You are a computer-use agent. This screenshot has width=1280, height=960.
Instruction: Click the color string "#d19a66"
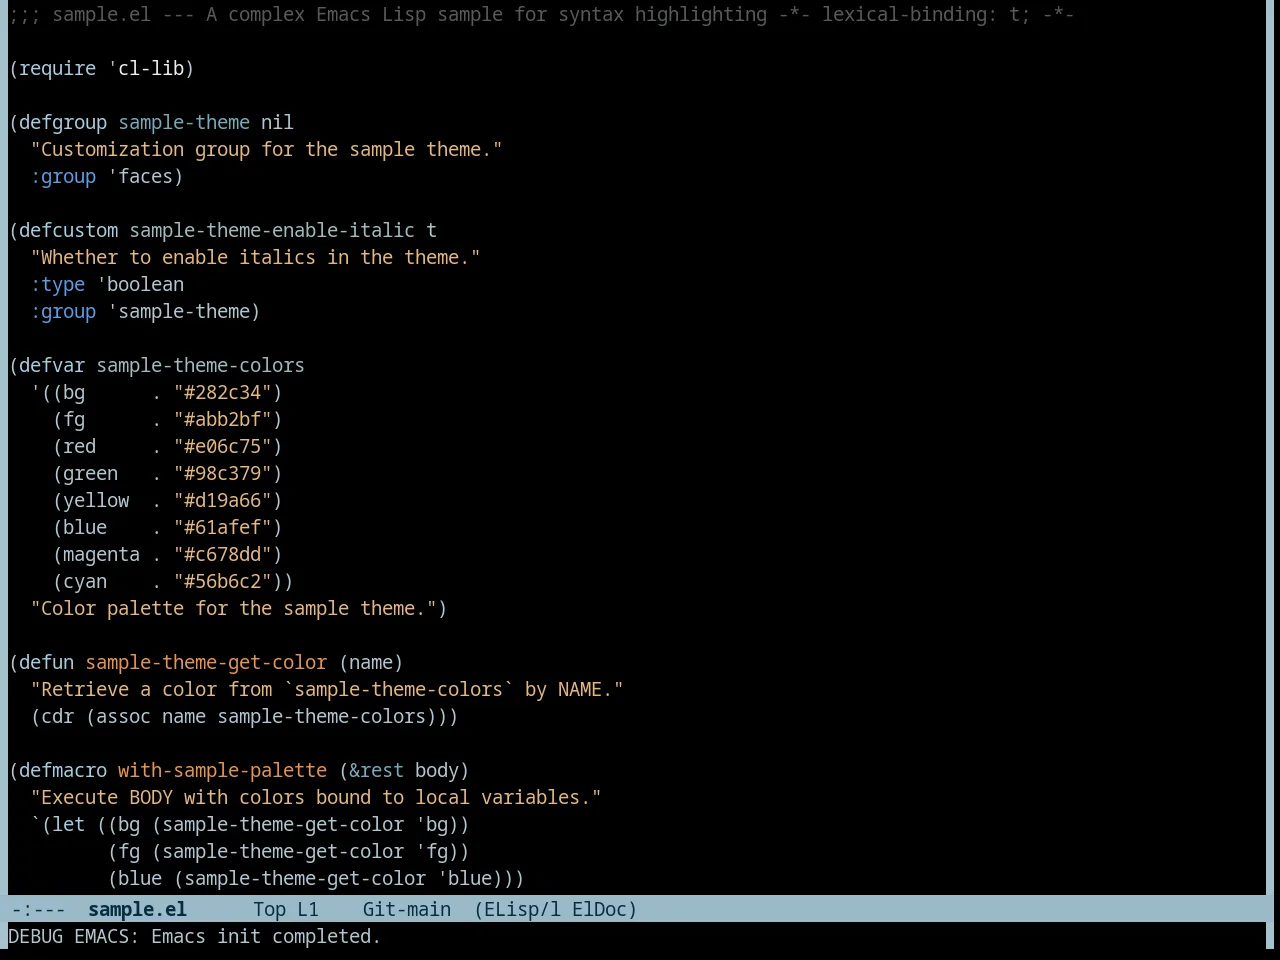point(222,500)
